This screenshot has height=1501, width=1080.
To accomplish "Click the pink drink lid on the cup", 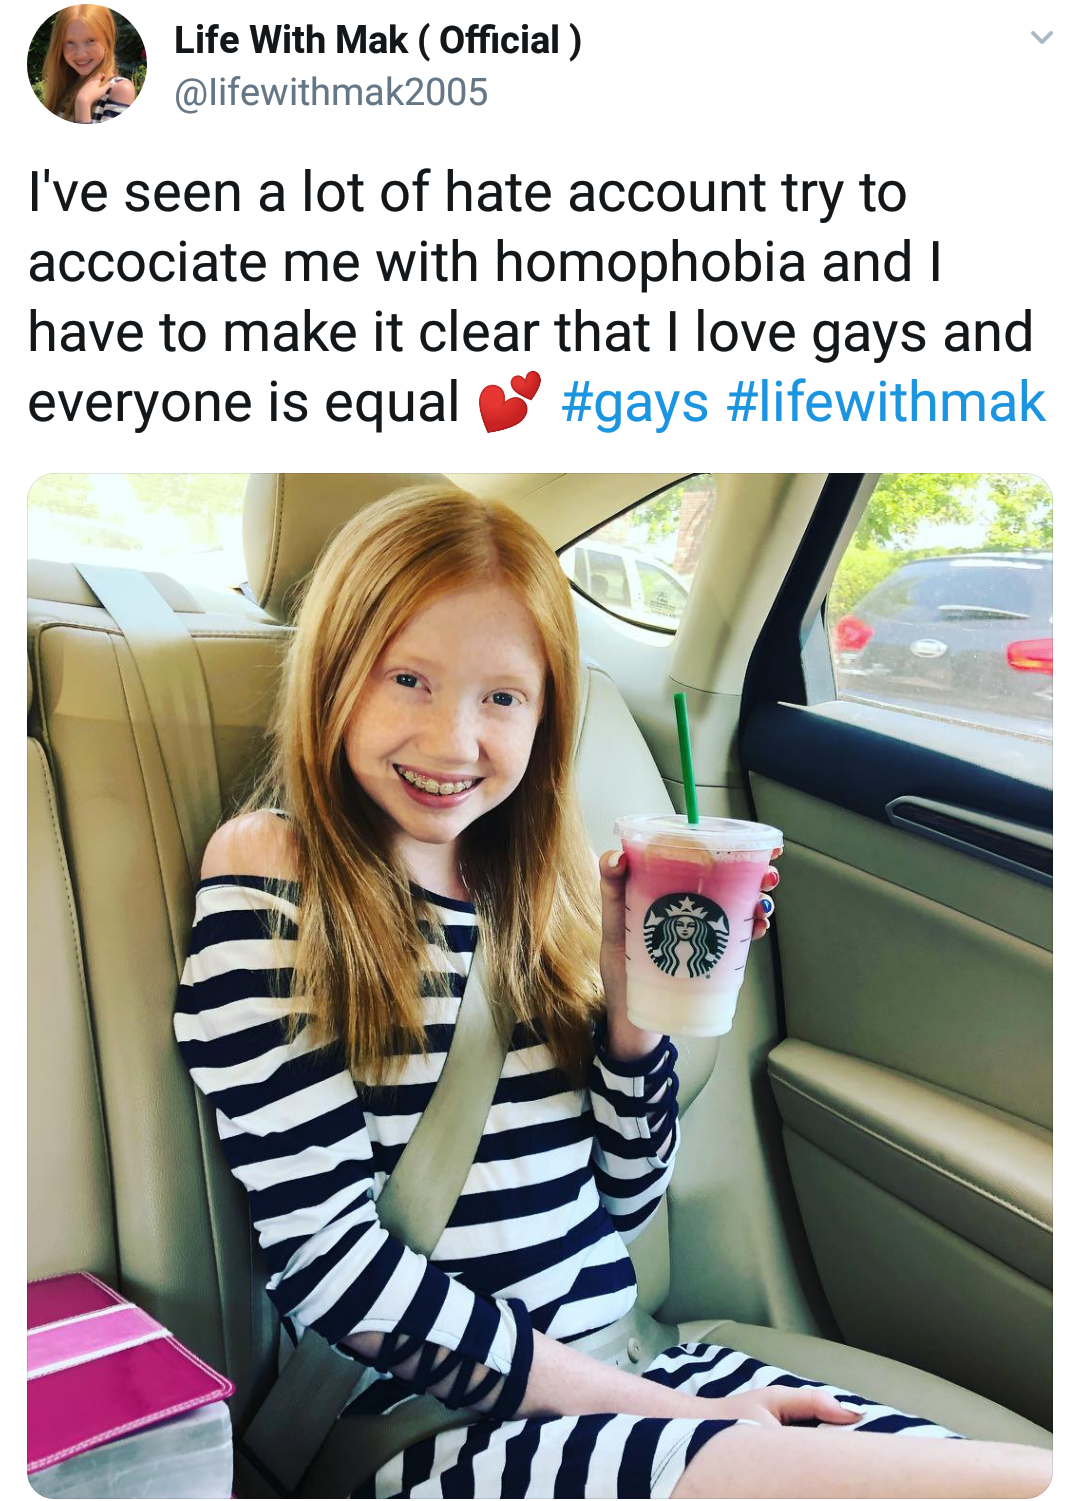I will [x=698, y=833].
